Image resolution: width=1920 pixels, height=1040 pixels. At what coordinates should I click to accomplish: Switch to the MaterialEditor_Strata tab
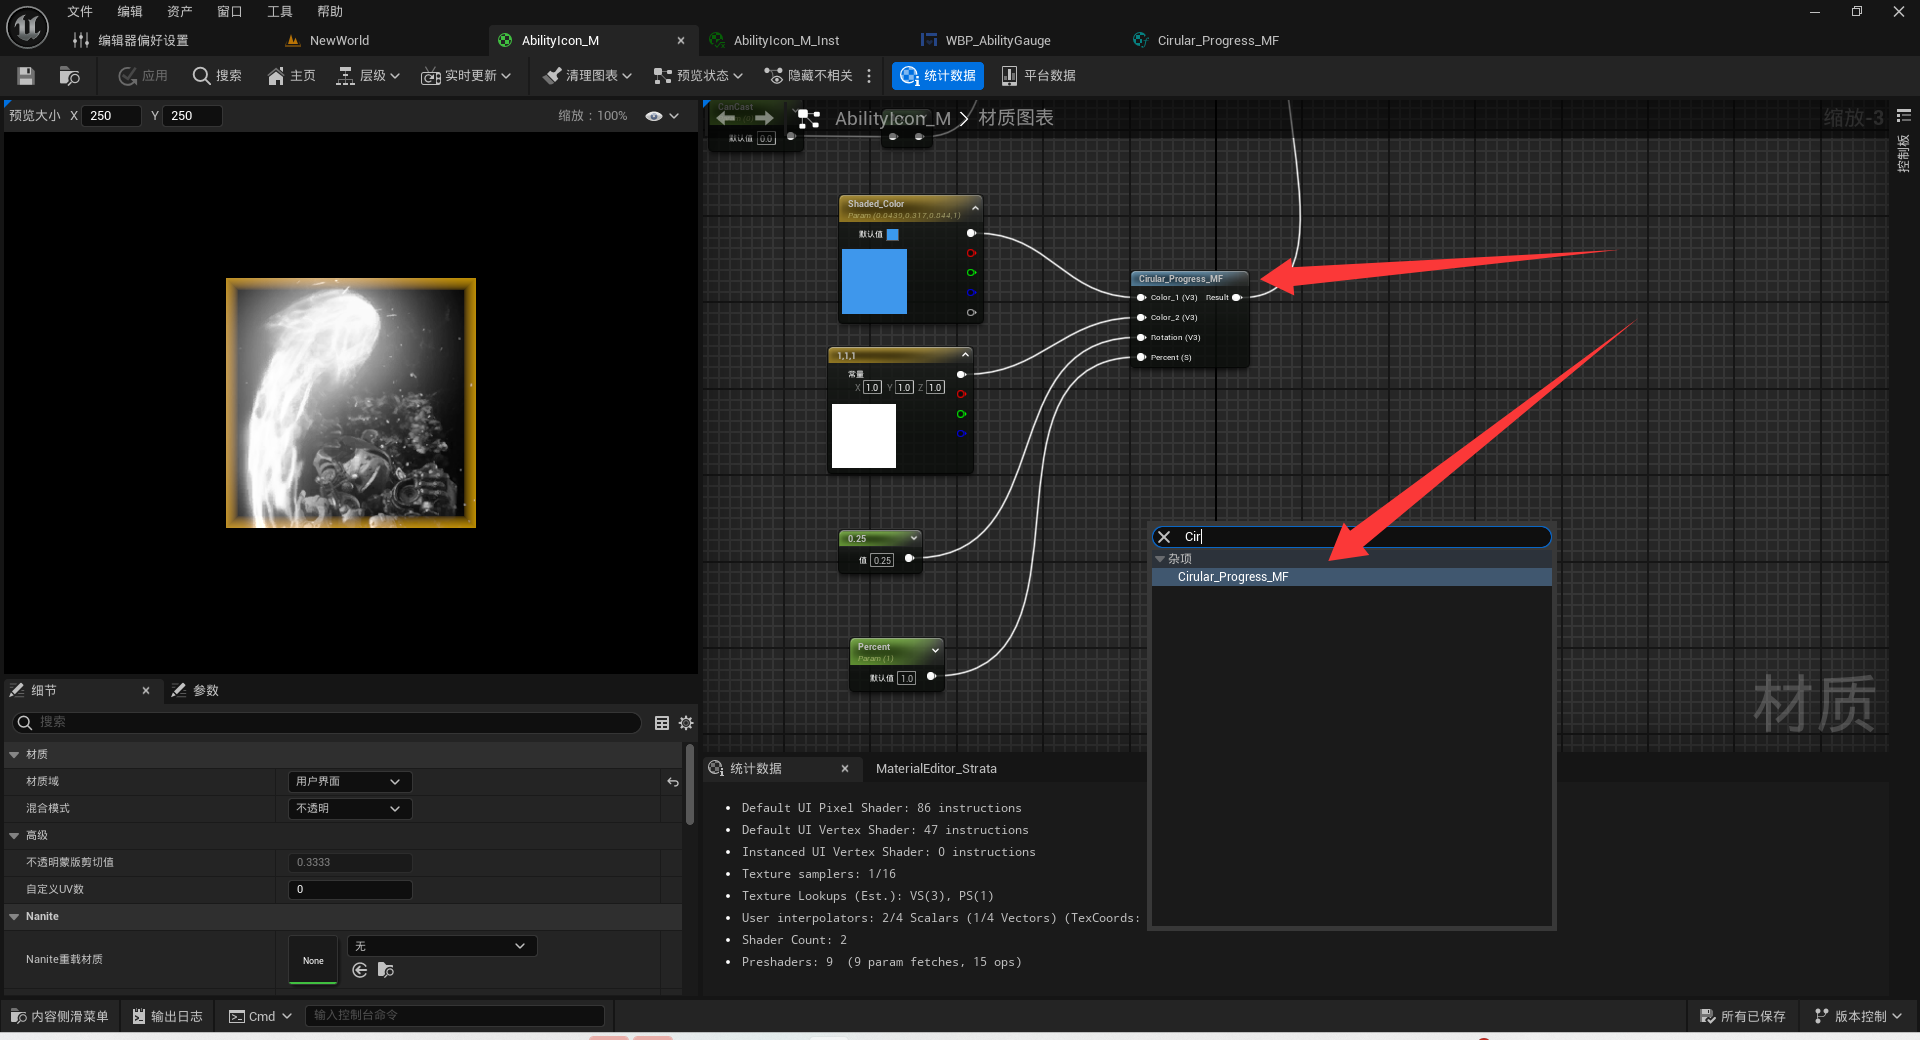(936, 769)
